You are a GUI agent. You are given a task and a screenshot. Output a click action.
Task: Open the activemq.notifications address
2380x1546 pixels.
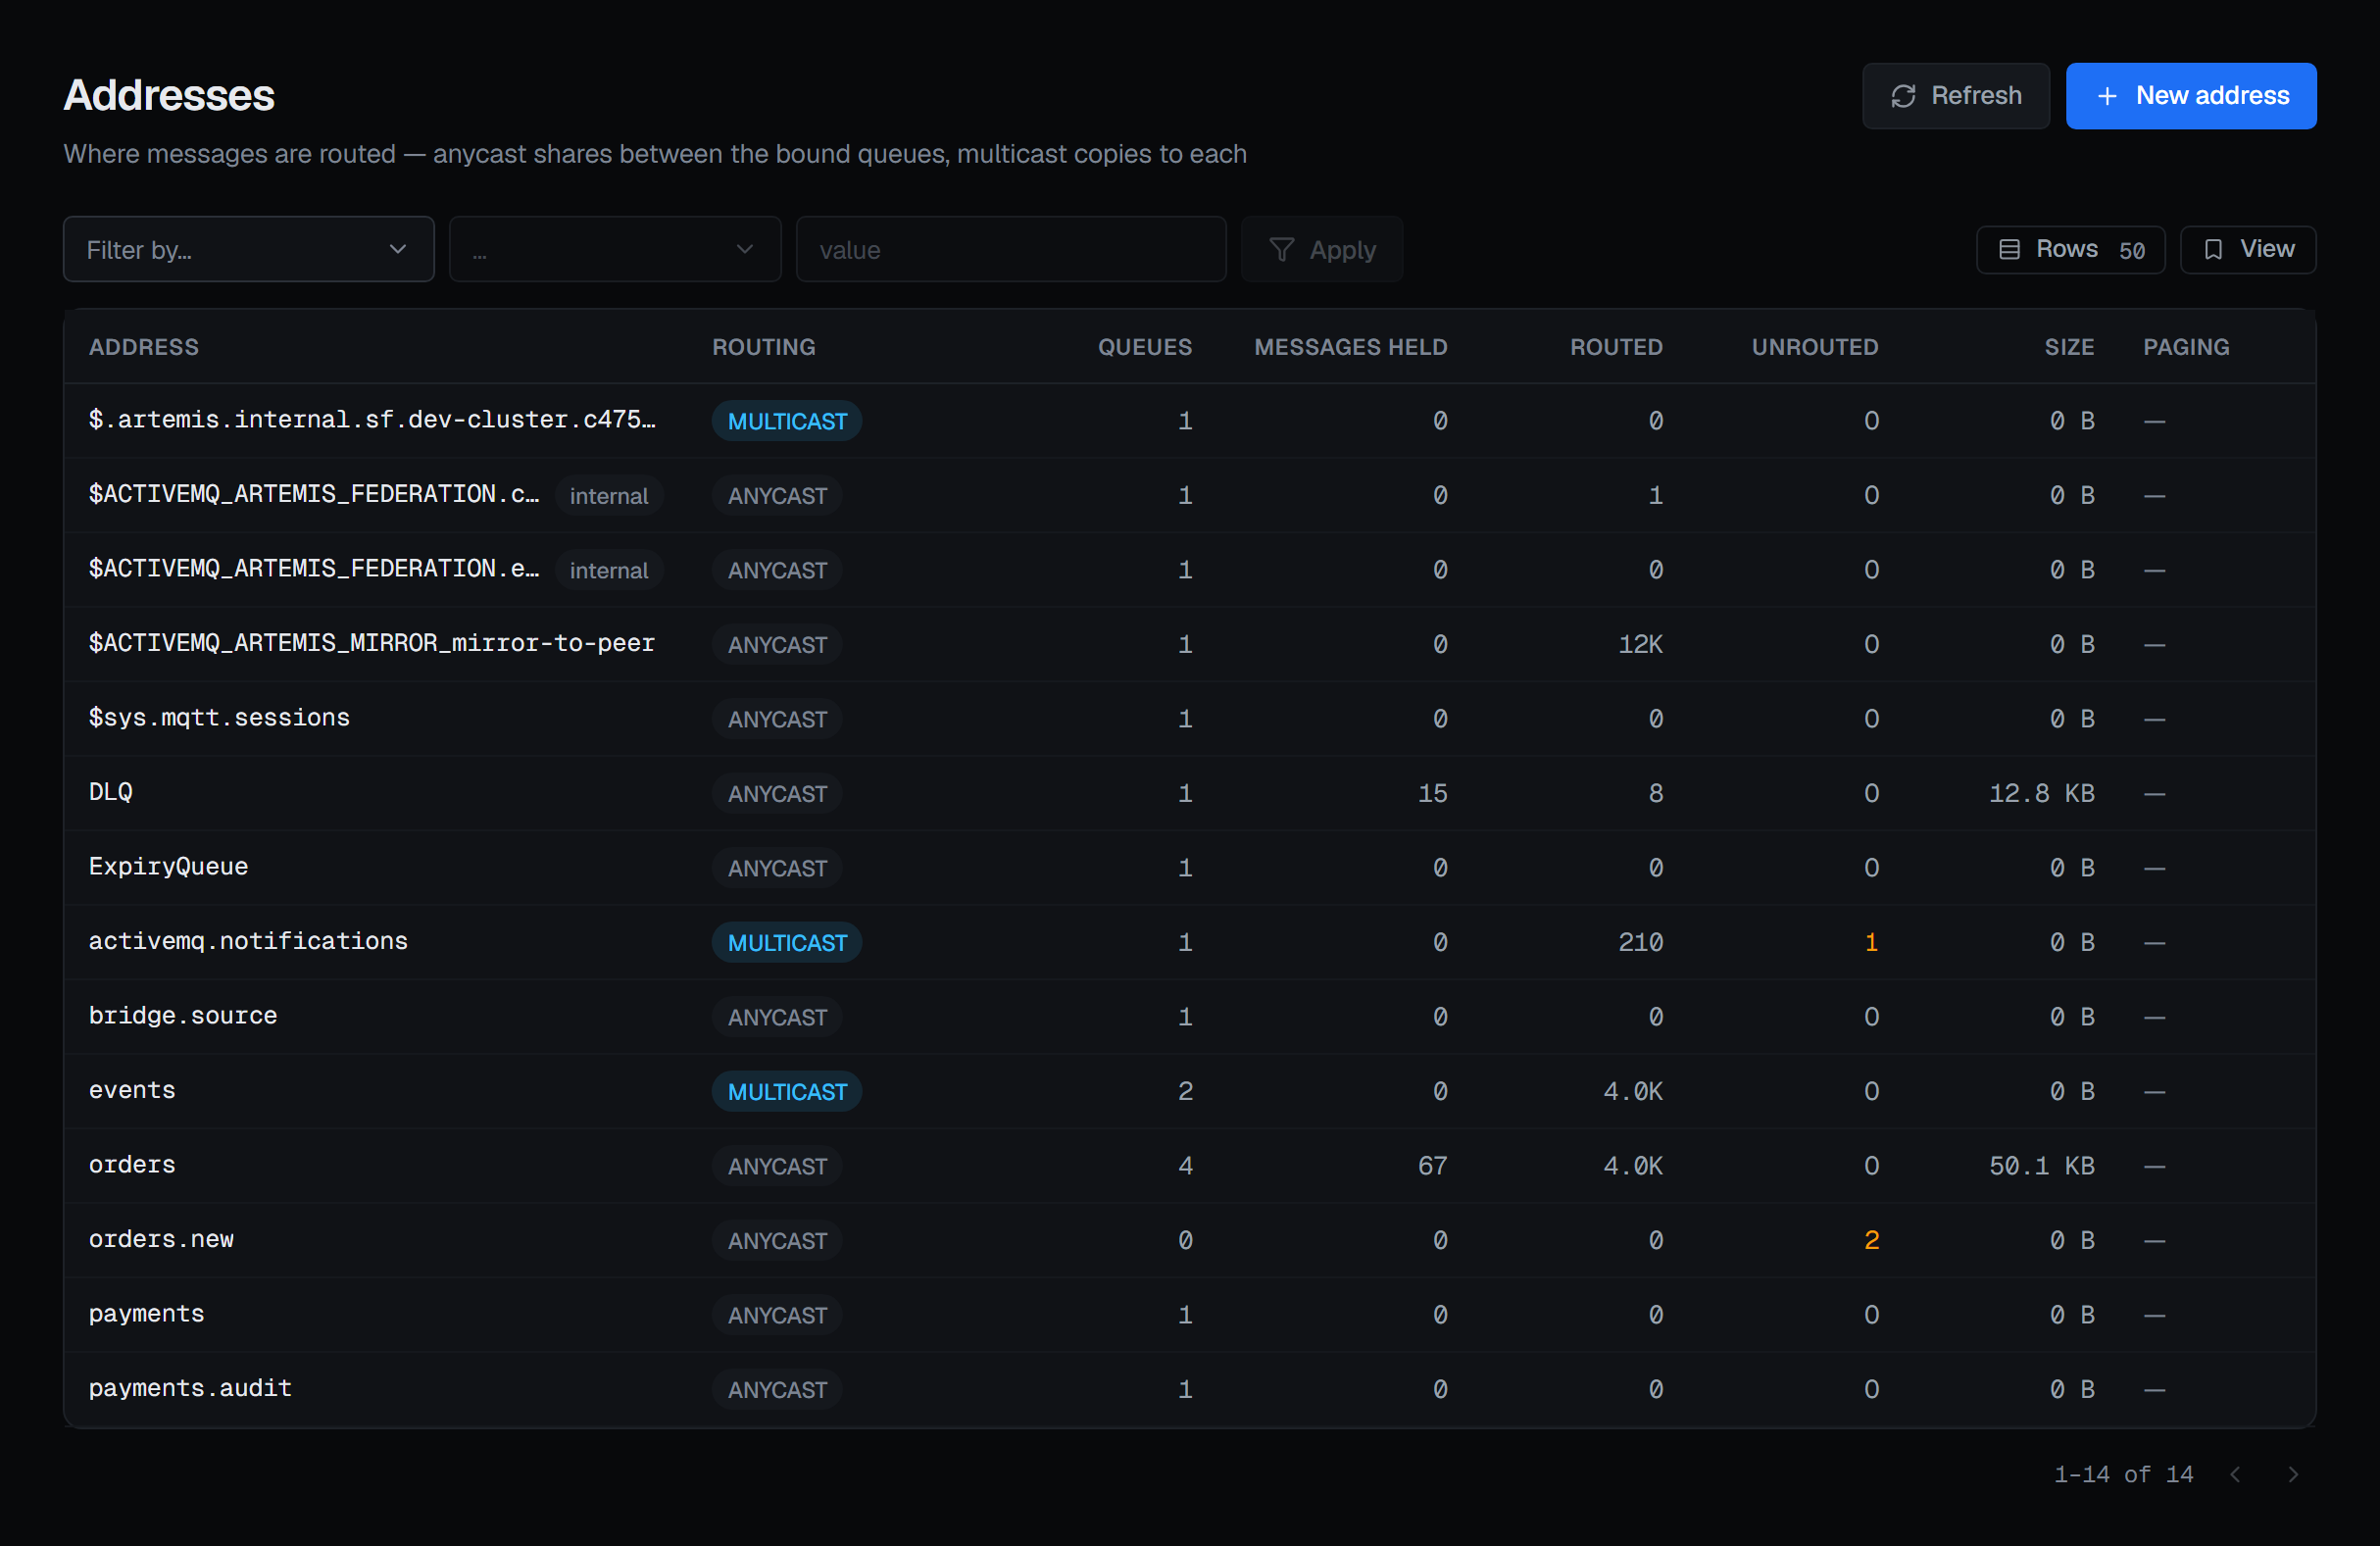click(248, 941)
